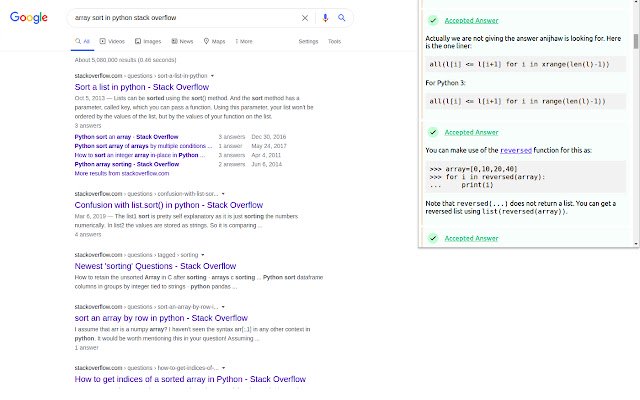640x400 pixels.
Task: Open 'How to sort an integer array in-place' sublink
Action: click(140, 155)
